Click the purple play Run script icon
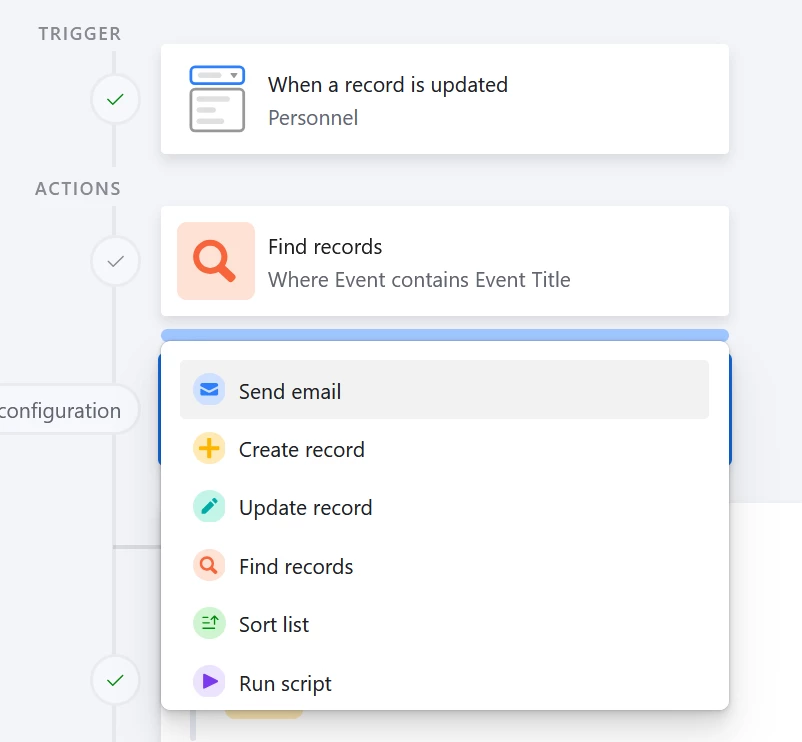Screen dimensions: 802x742 click(209, 682)
